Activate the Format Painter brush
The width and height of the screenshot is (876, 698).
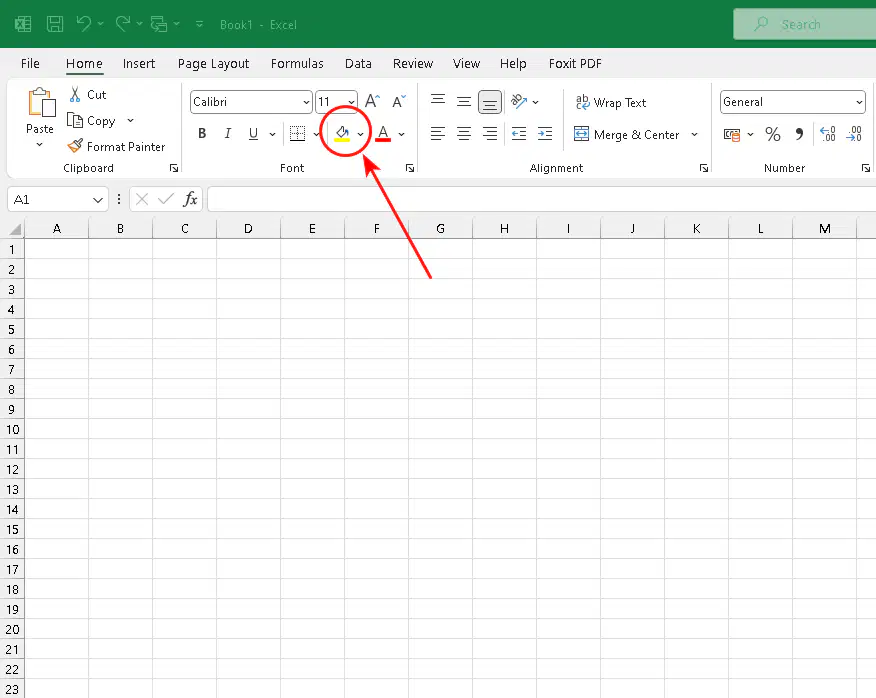(75, 146)
